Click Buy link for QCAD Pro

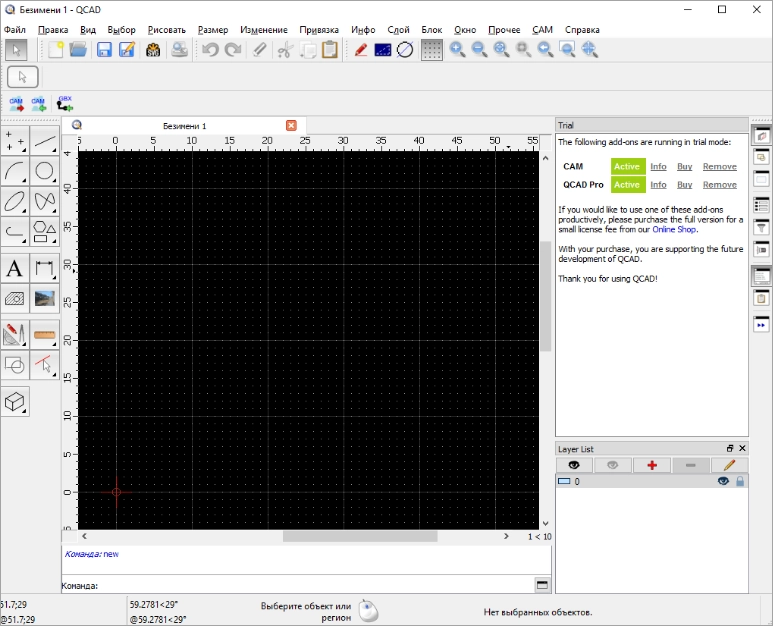click(684, 185)
